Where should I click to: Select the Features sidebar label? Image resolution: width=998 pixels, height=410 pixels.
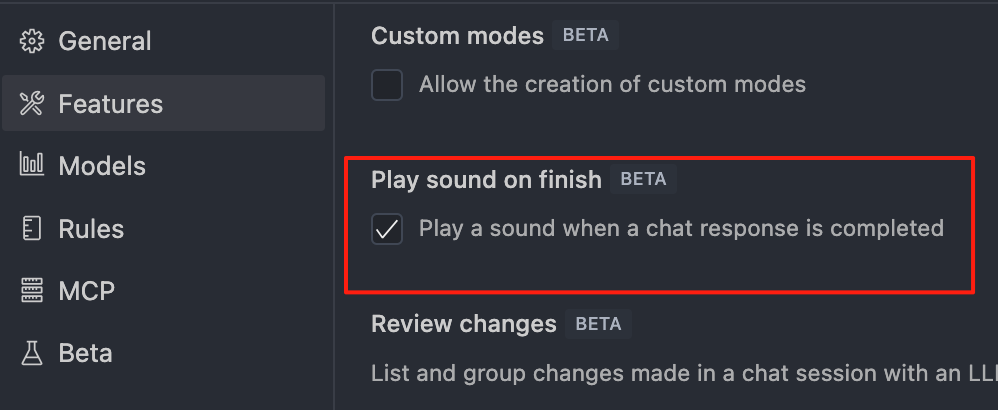click(x=111, y=104)
